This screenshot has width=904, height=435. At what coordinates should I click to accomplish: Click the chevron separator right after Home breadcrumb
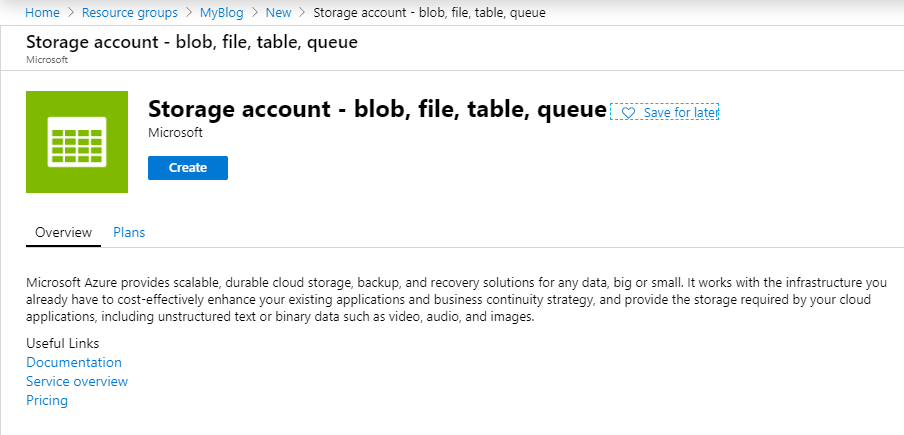point(70,13)
